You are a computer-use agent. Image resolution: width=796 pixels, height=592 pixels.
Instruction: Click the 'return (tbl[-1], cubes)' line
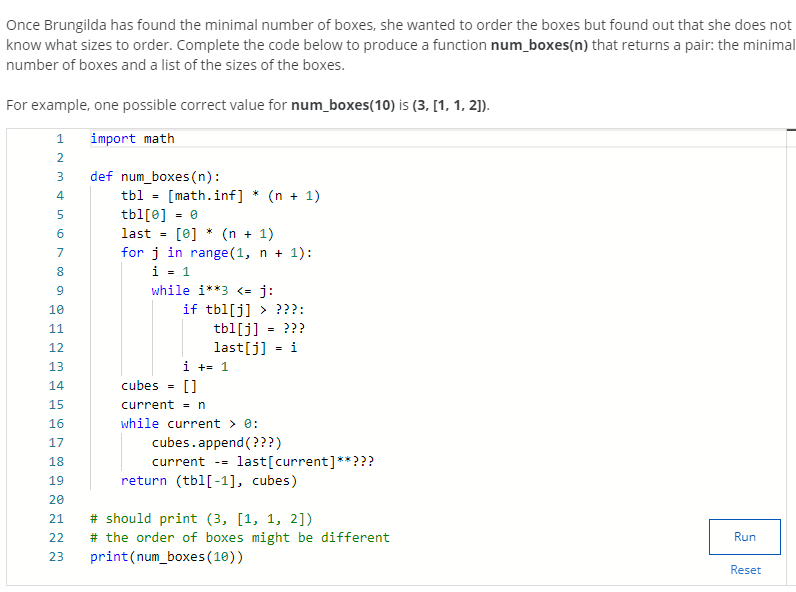click(209, 481)
